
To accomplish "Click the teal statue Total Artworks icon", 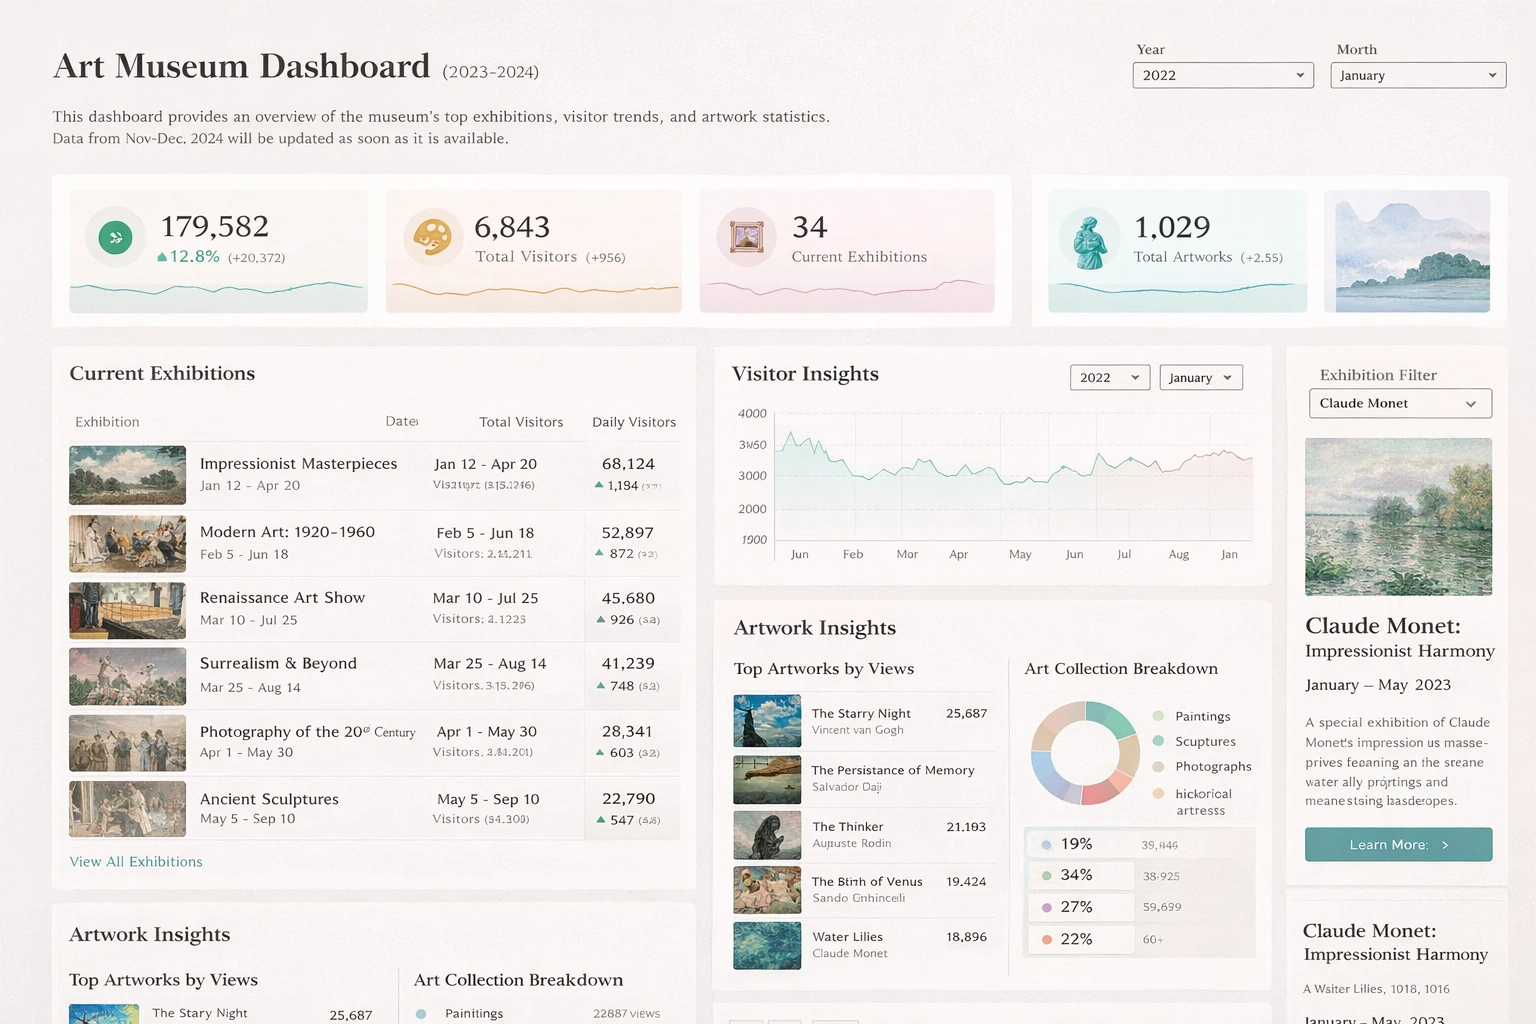I will [1089, 239].
